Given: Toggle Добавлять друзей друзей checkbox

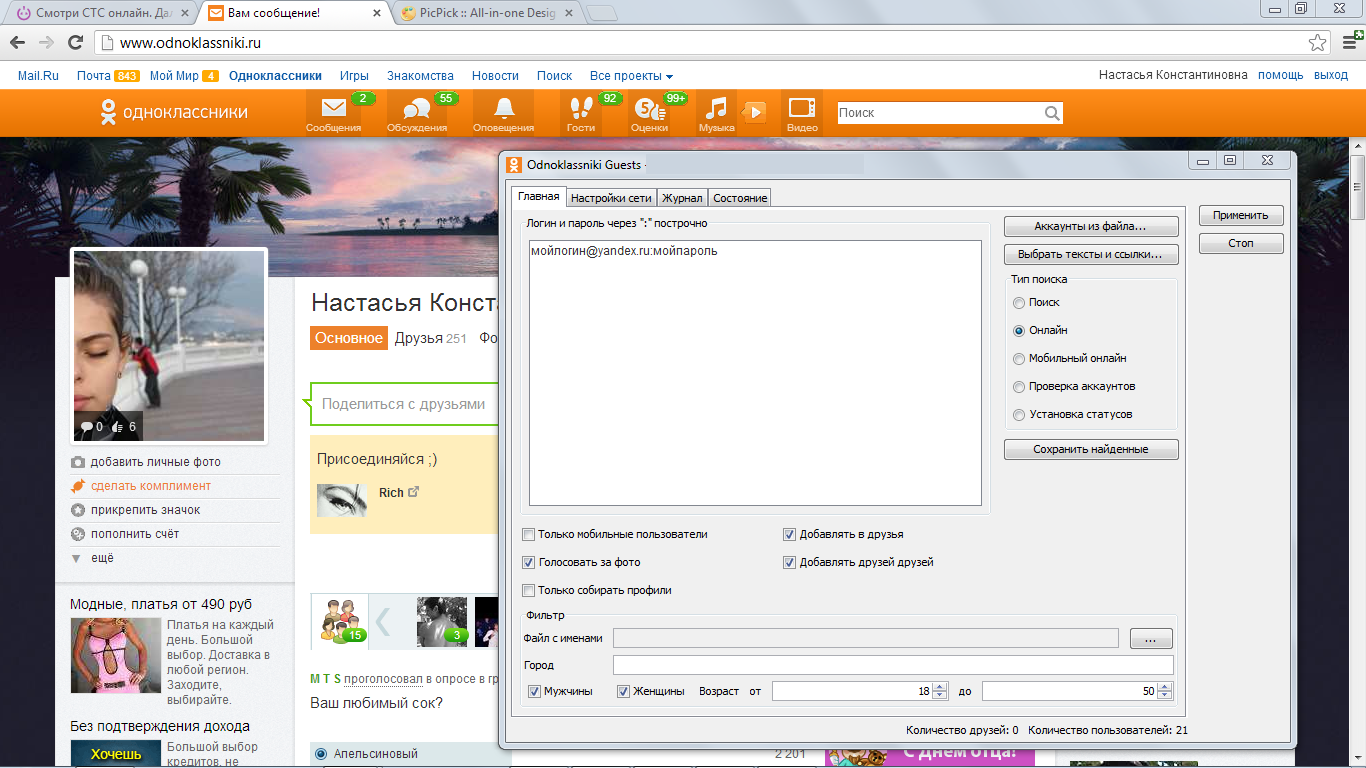Looking at the screenshot, I should 790,562.
